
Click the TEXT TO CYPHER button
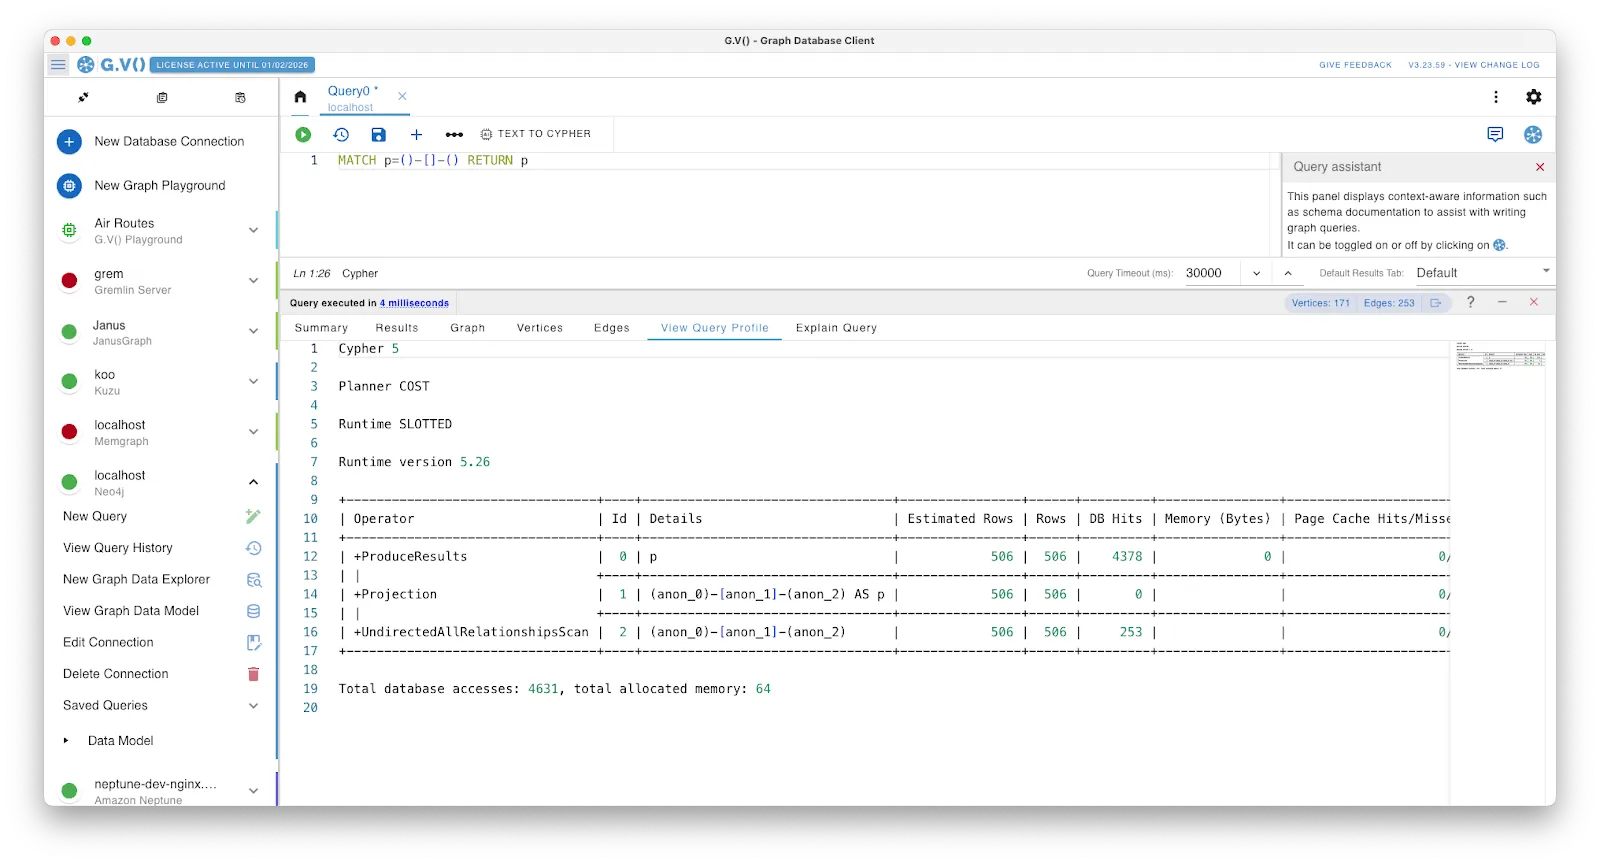(x=536, y=134)
